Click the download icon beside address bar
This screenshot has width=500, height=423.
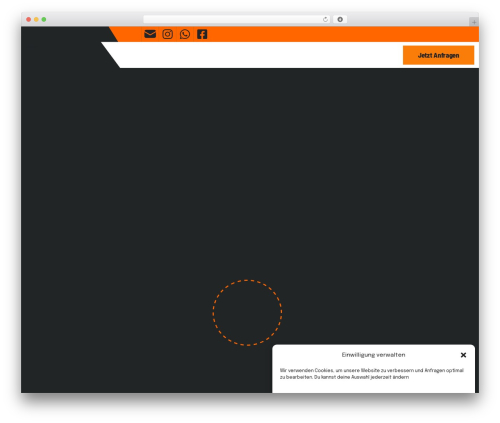[x=340, y=19]
